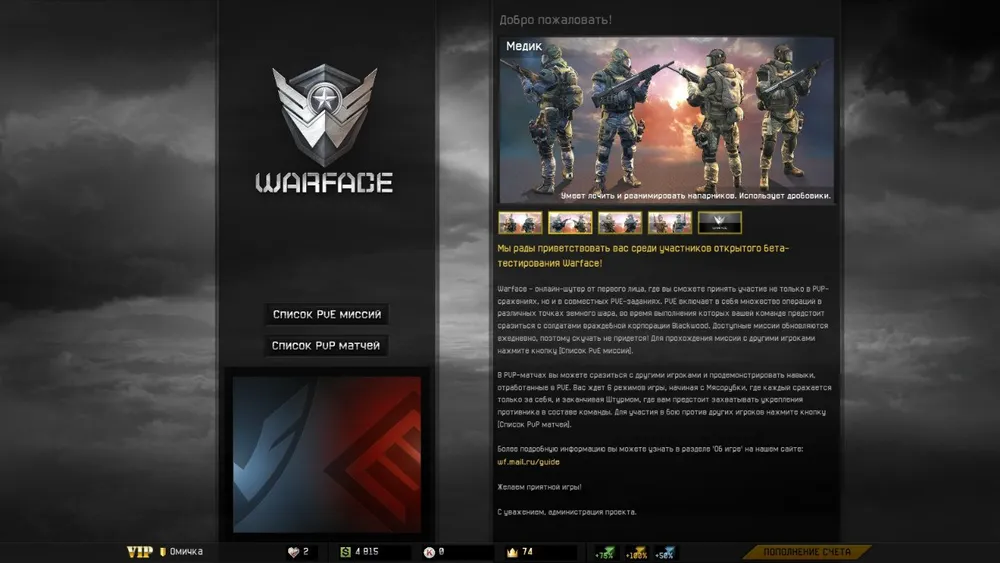1000x563 pixels.
Task: Click the Warface winged shield logo
Action: click(x=325, y=115)
